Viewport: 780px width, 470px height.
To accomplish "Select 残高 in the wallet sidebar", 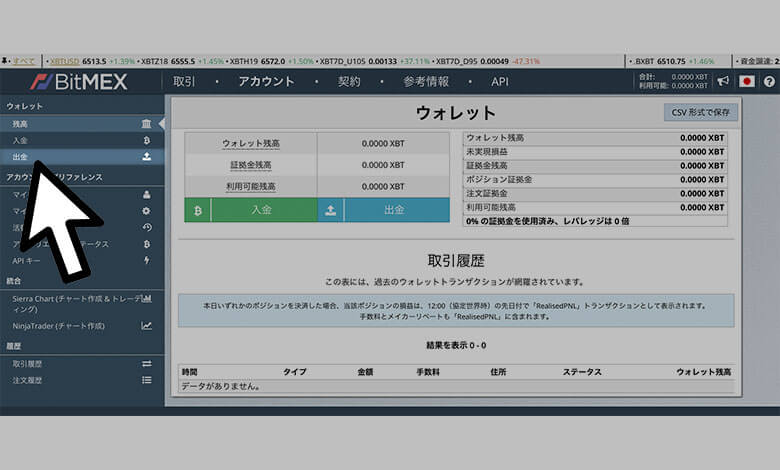I will [82, 124].
